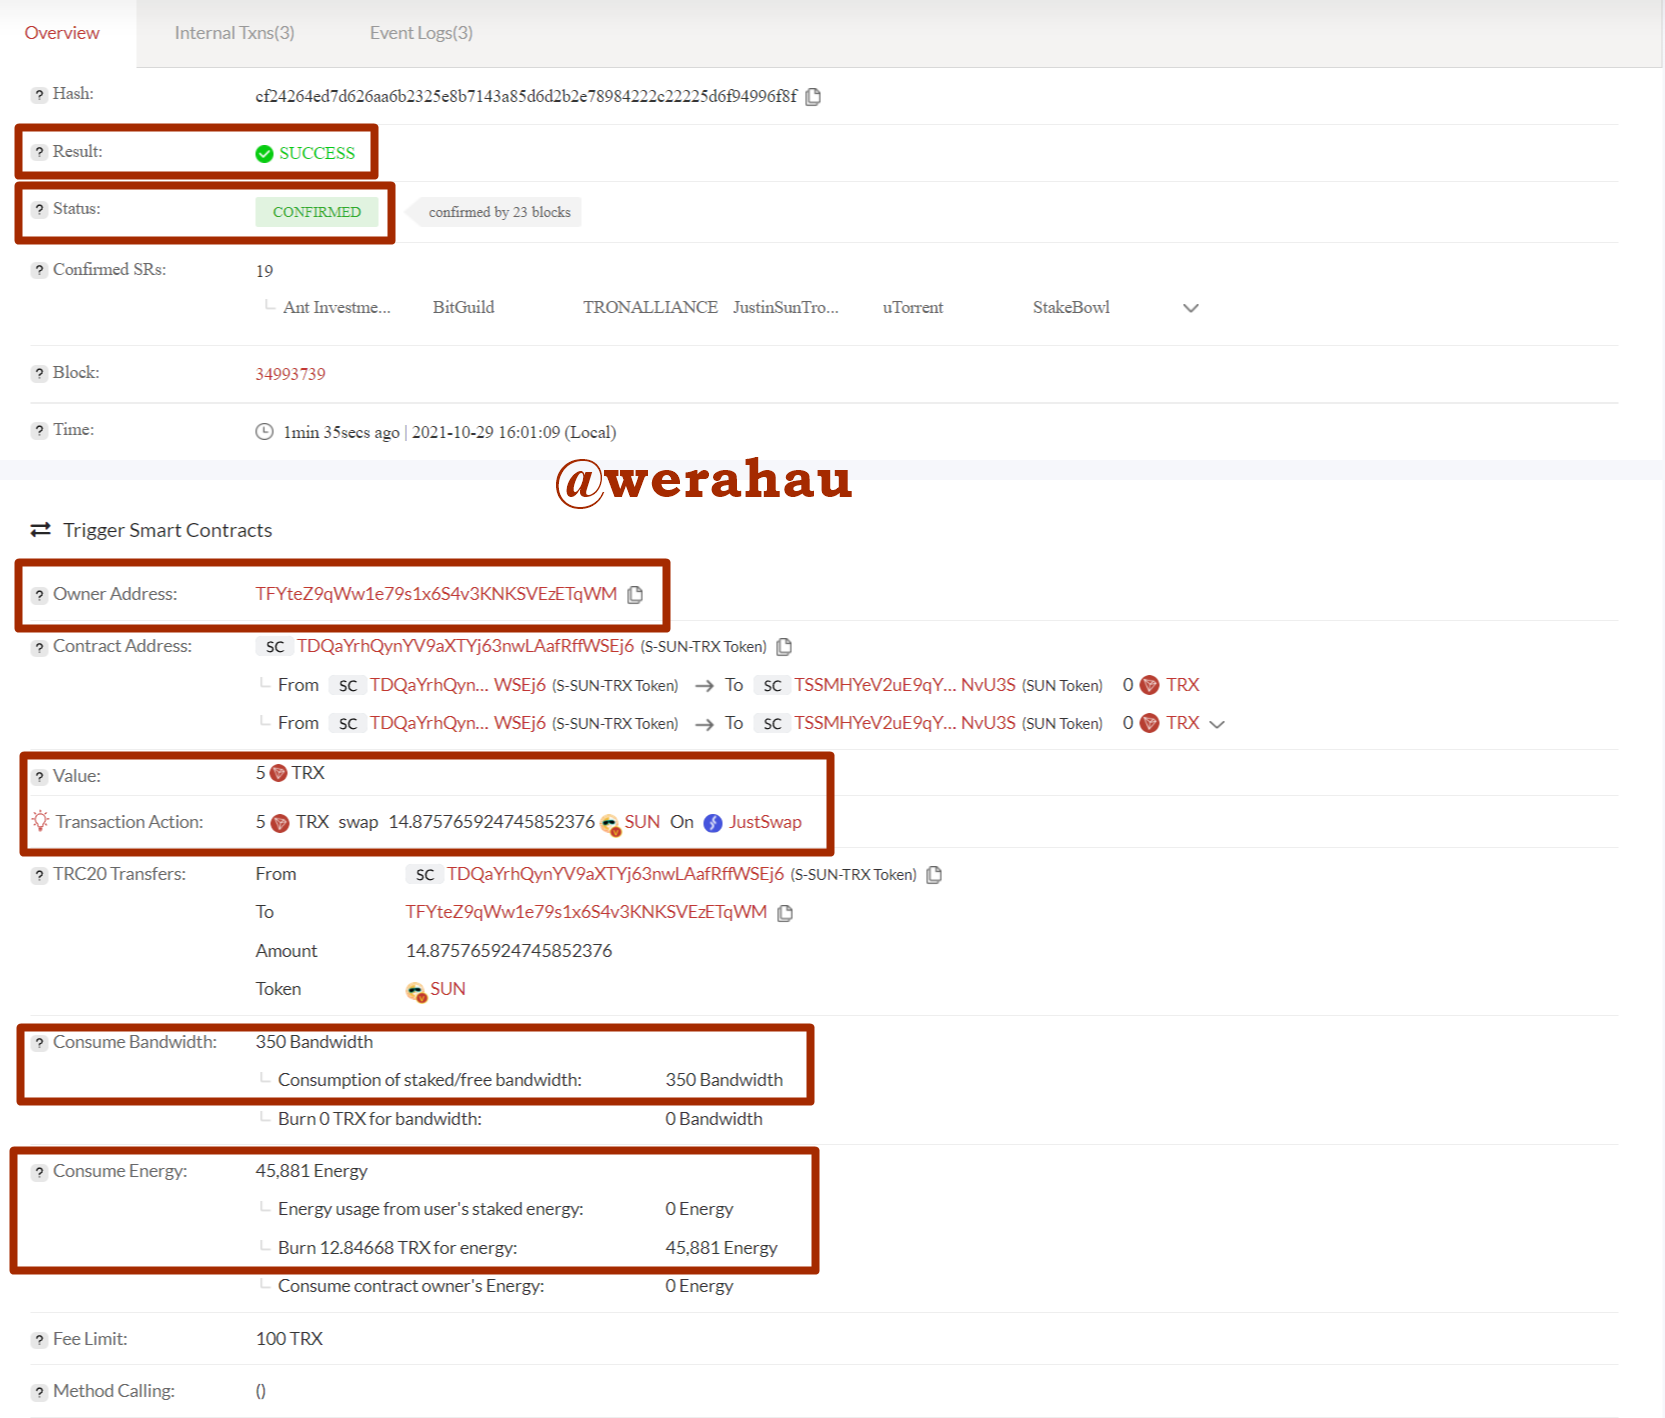Copy the TRC20 Transfers To address
Viewport: 1665px width, 1418px height.
tap(785, 913)
